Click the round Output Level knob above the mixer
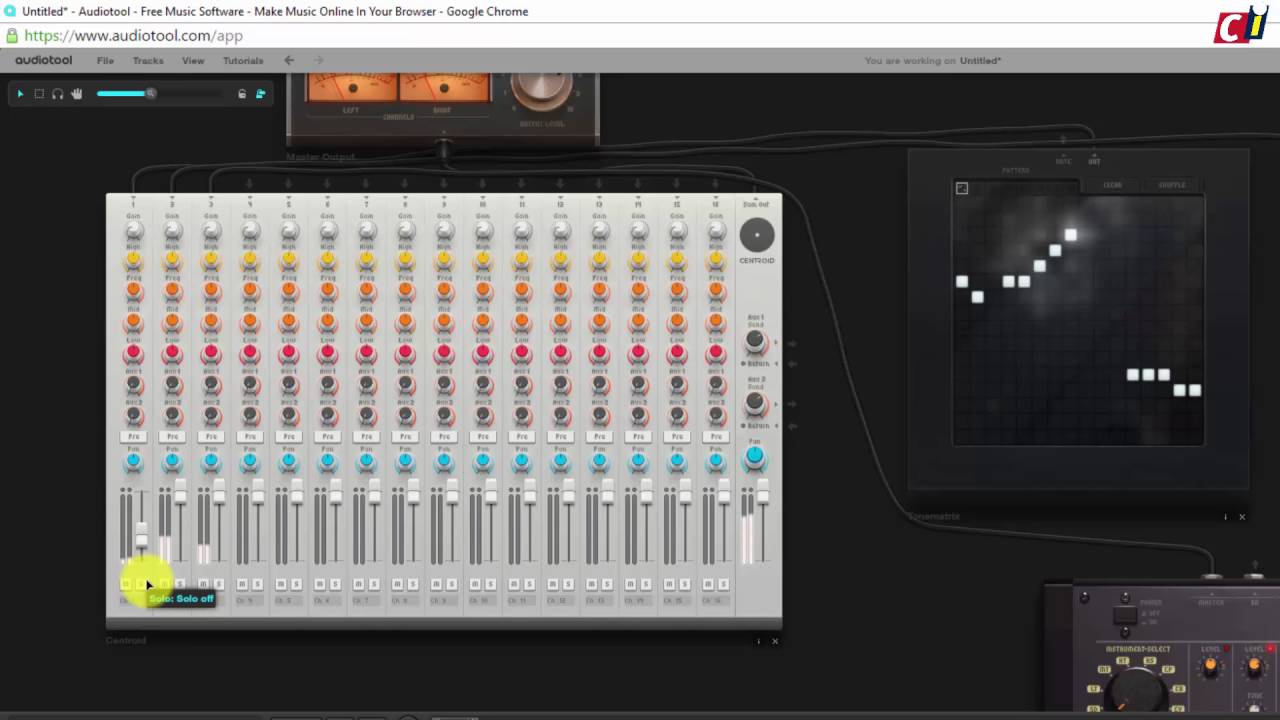 (x=542, y=90)
